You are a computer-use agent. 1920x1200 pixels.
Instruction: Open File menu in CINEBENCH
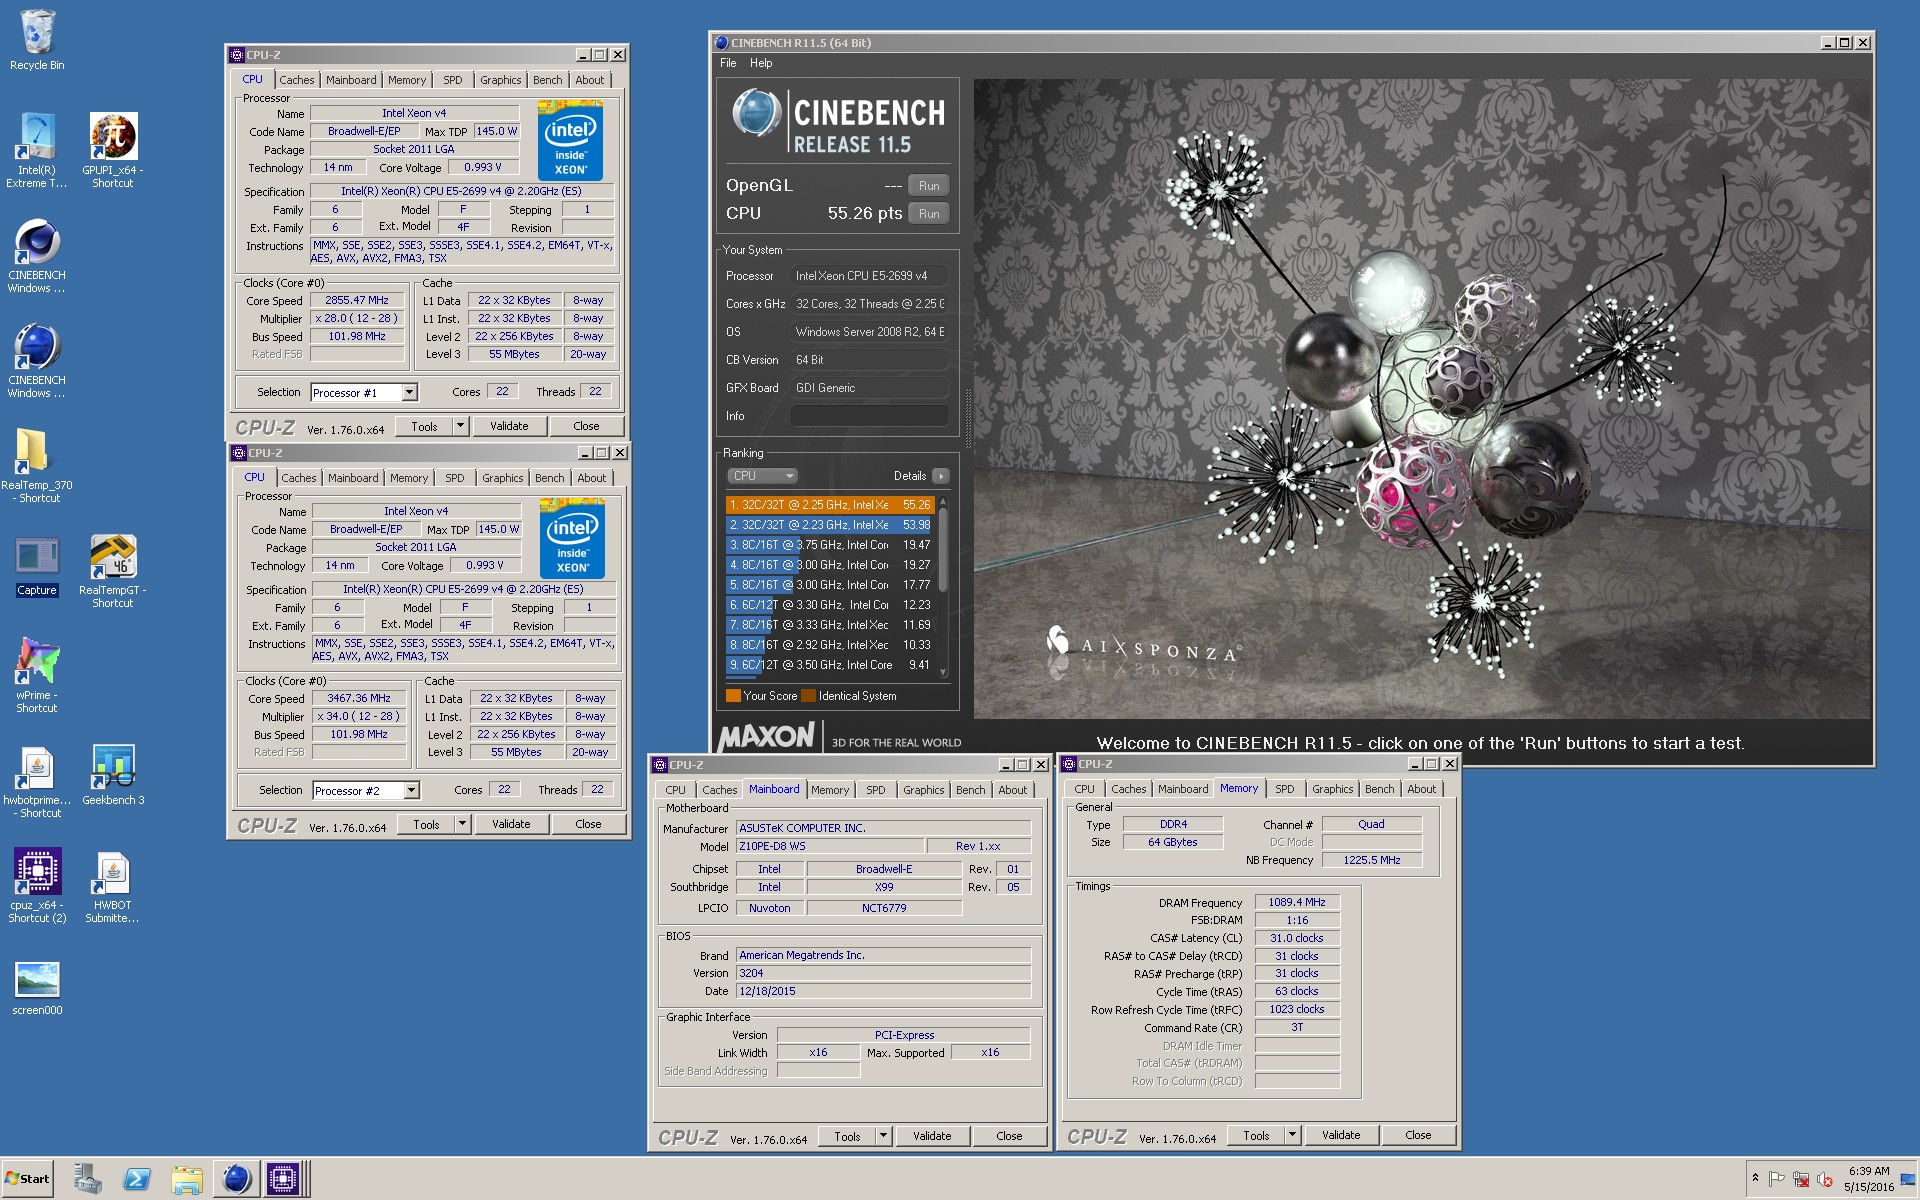[x=728, y=63]
